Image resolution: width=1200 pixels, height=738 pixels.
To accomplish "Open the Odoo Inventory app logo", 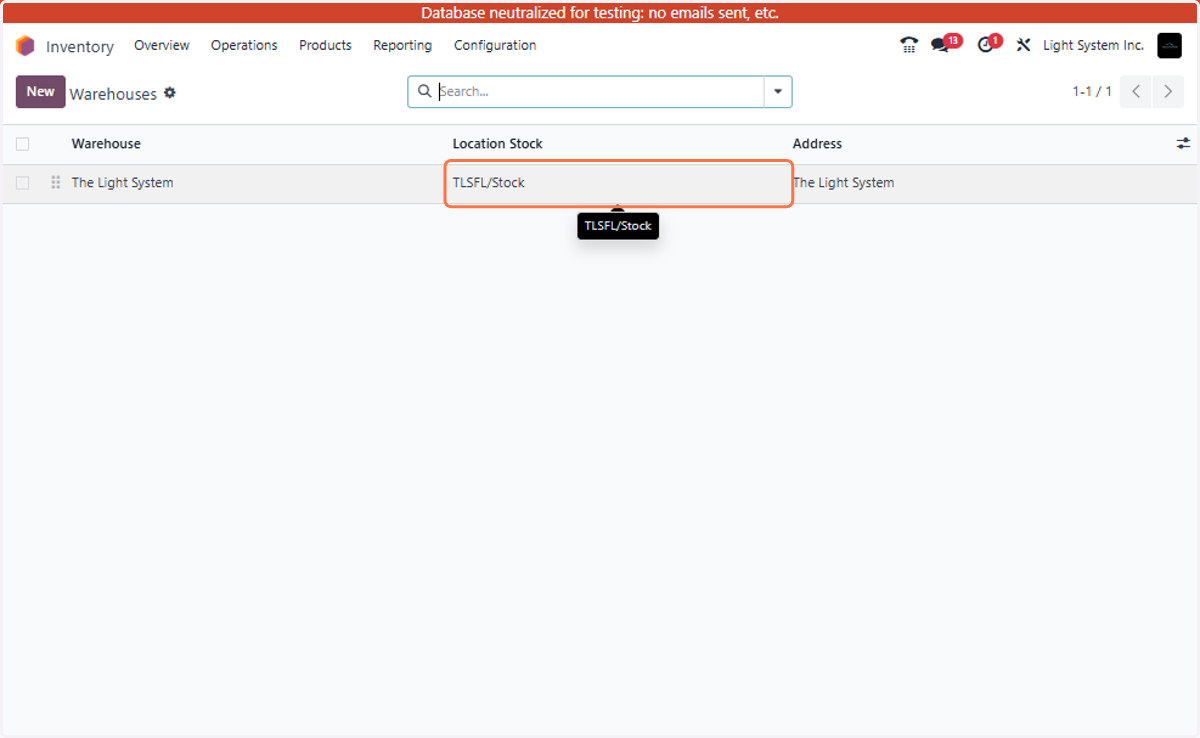I will [25, 46].
